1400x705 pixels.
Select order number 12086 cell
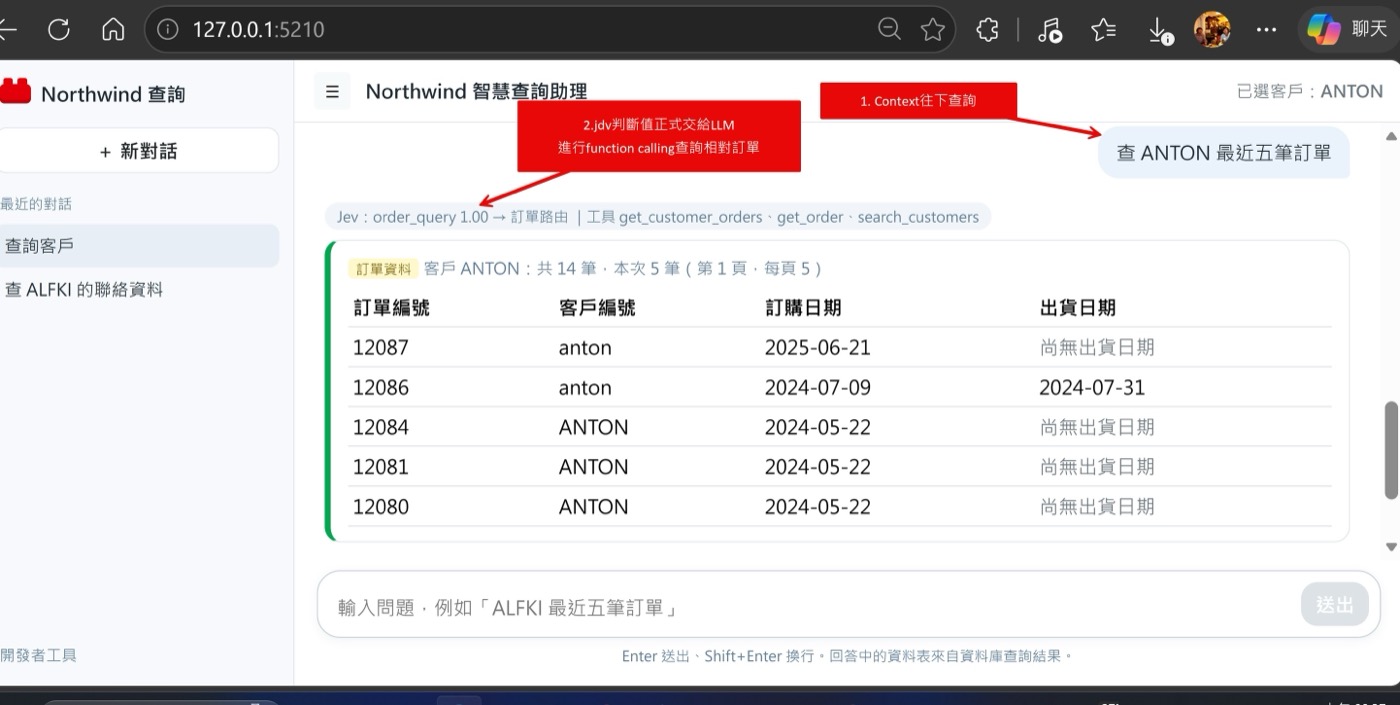(381, 388)
